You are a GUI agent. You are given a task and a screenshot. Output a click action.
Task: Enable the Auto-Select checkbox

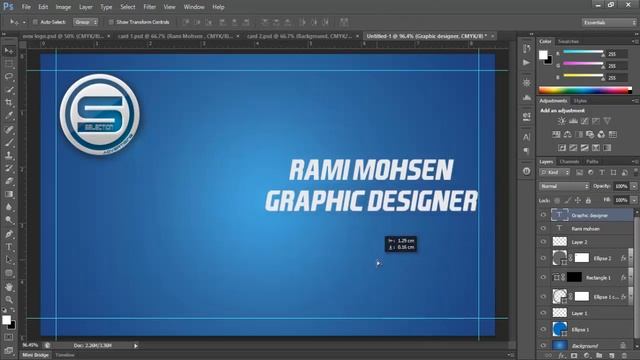(35, 22)
